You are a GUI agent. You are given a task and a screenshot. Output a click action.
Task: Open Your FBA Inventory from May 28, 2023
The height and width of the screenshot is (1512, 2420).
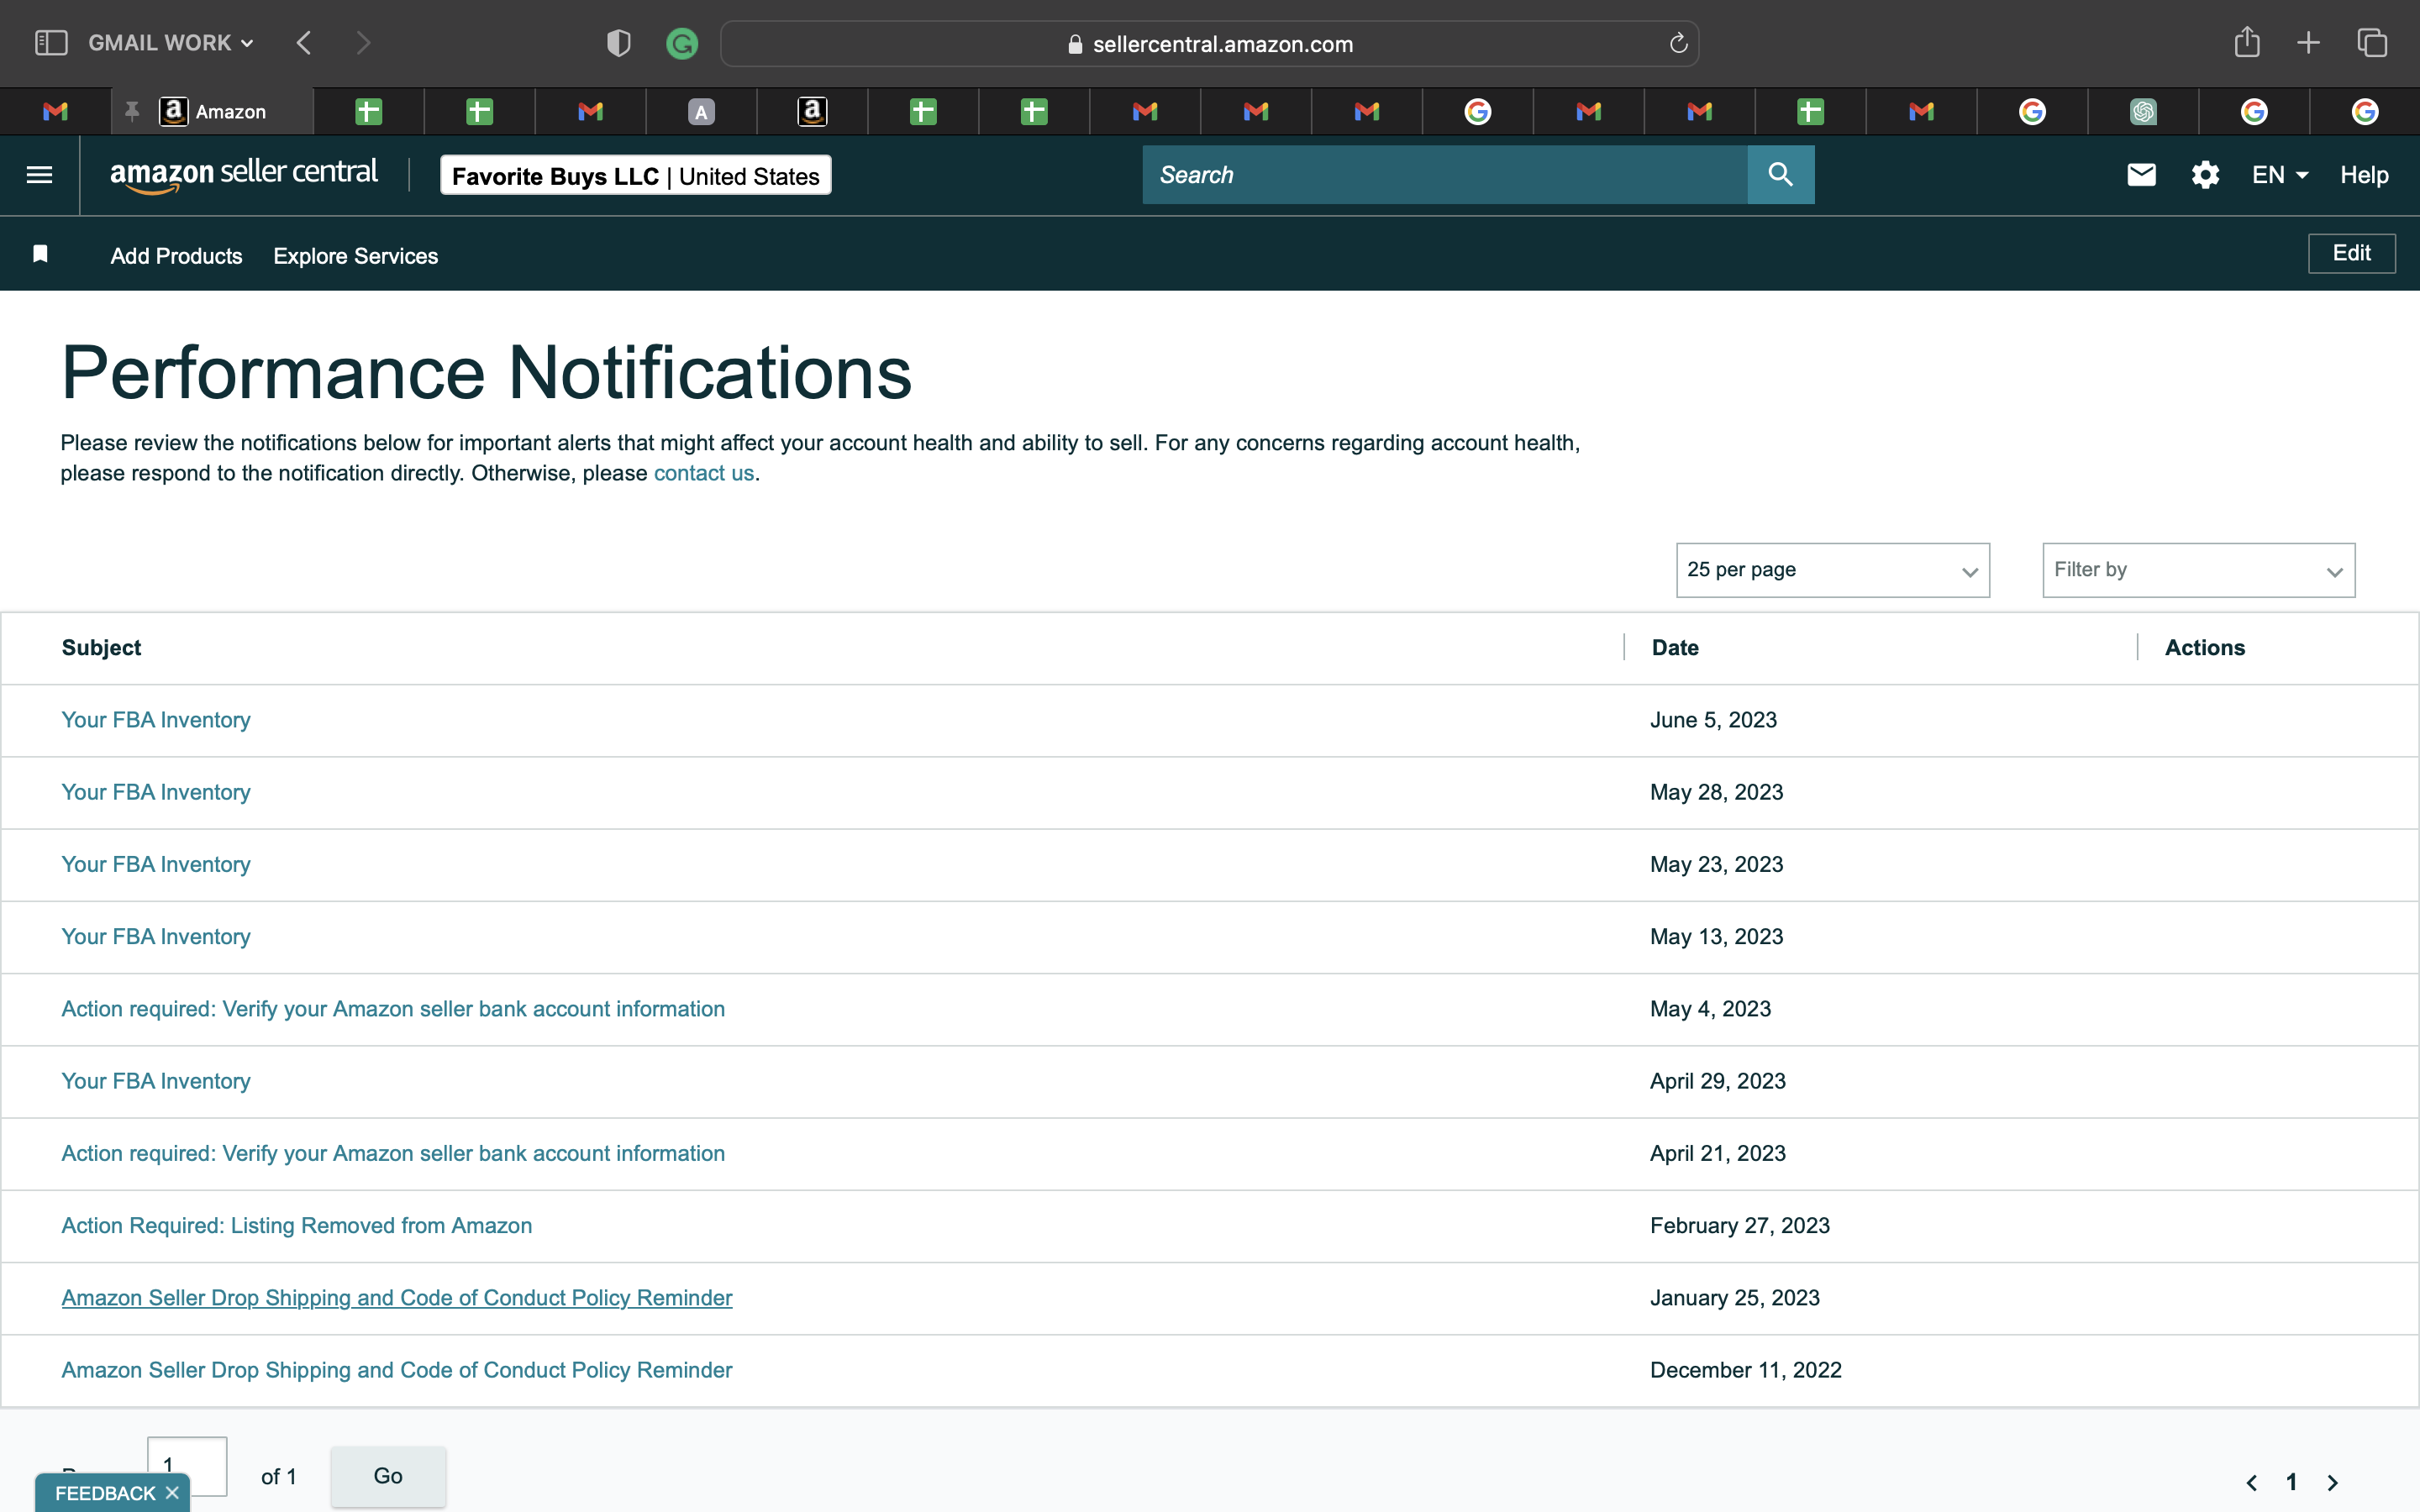click(x=156, y=792)
